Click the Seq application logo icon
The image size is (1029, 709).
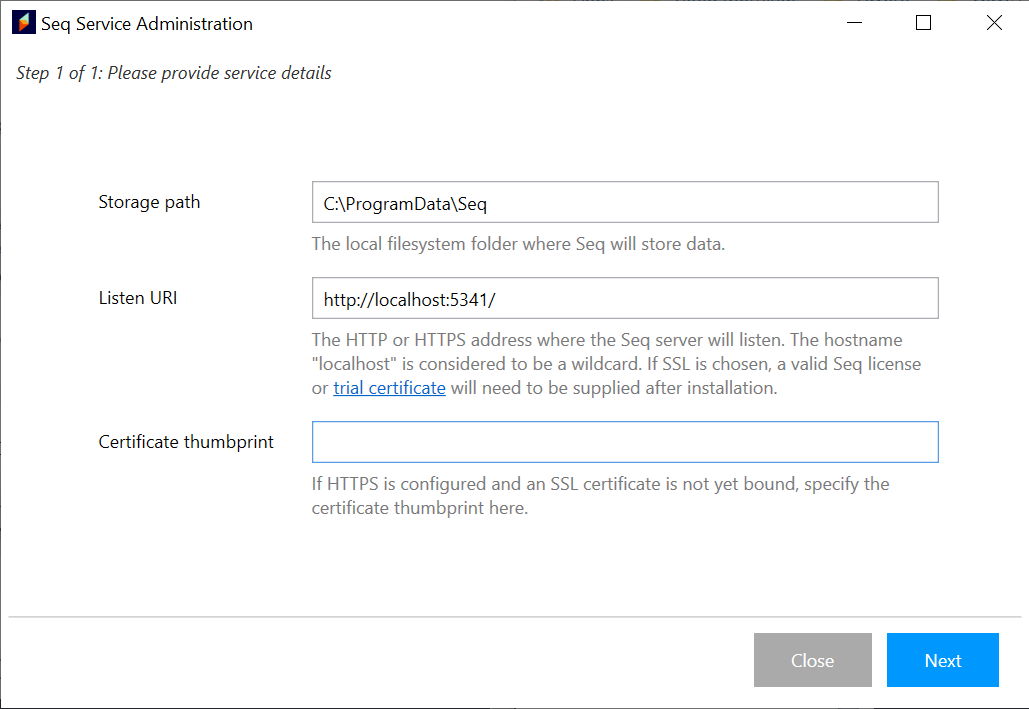point(24,23)
